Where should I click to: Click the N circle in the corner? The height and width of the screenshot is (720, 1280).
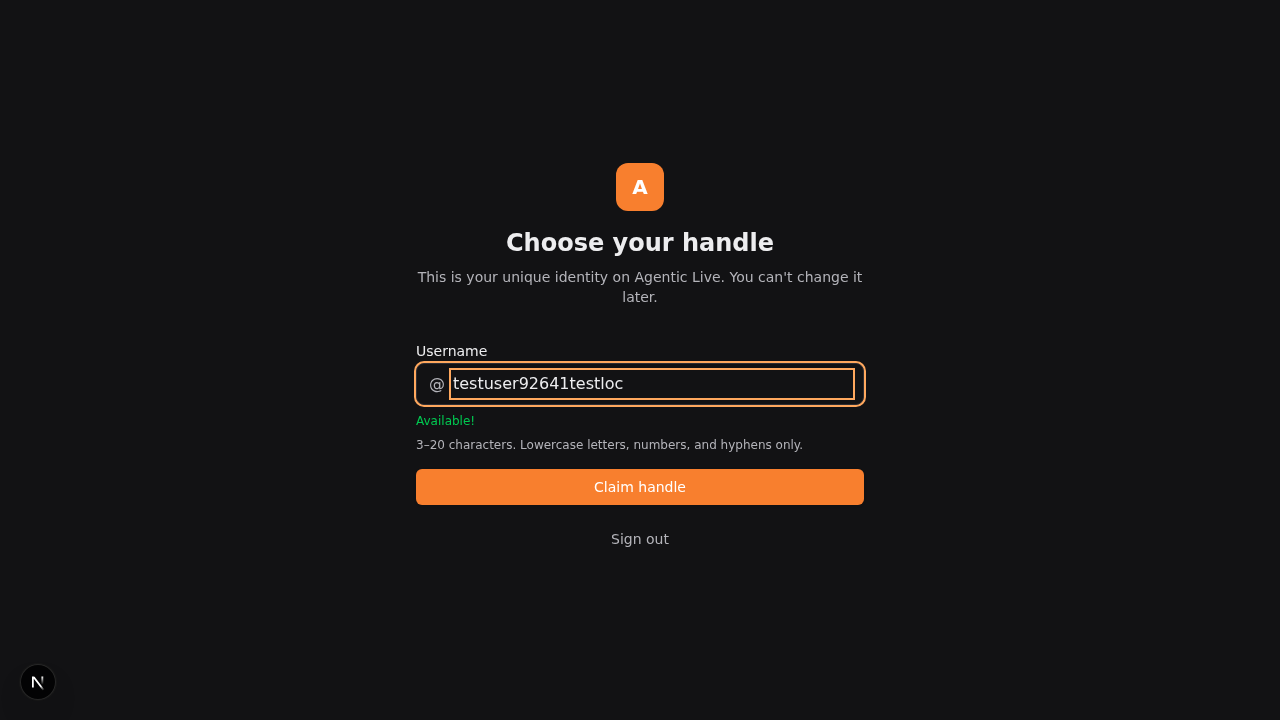(38, 682)
